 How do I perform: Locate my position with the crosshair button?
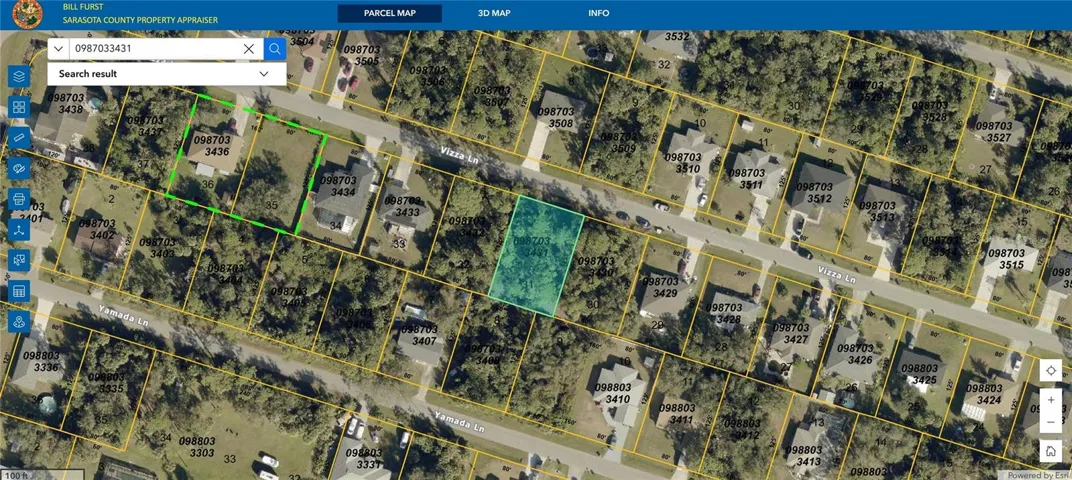[x=1050, y=370]
